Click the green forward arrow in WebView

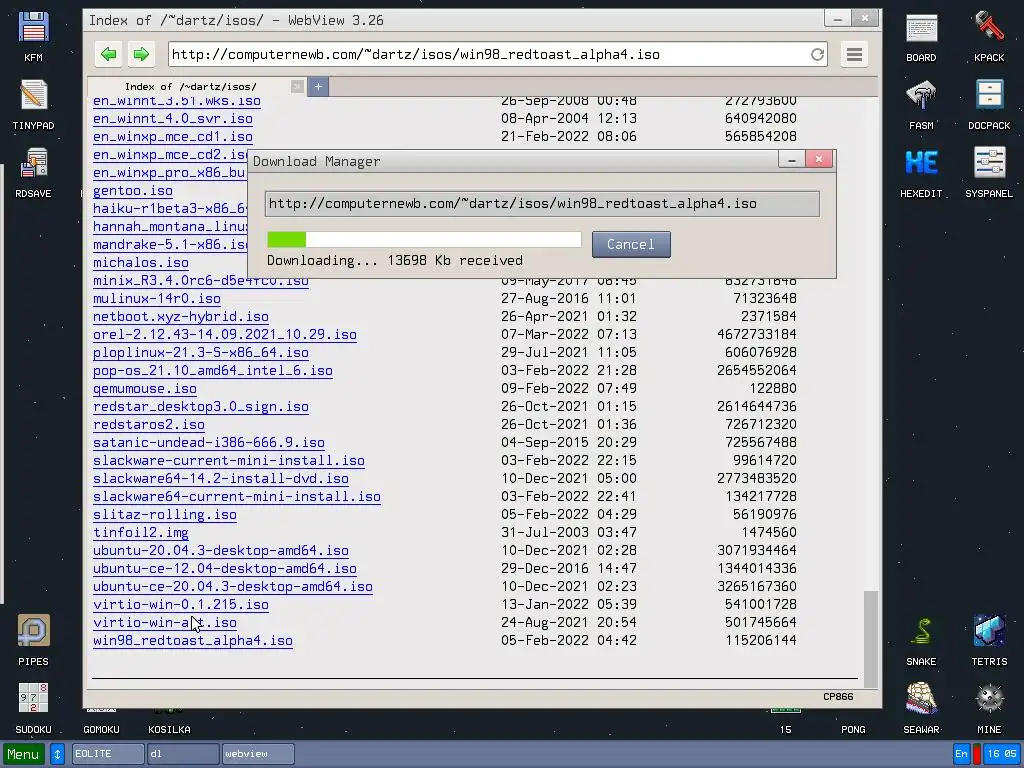[x=141, y=54]
